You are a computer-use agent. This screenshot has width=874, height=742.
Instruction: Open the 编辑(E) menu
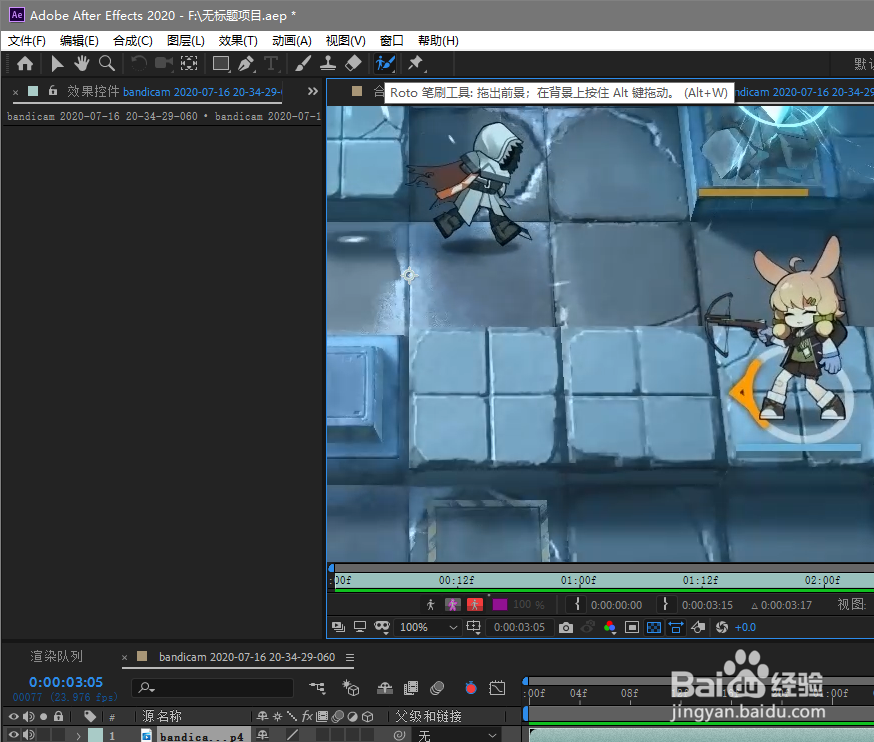click(79, 41)
